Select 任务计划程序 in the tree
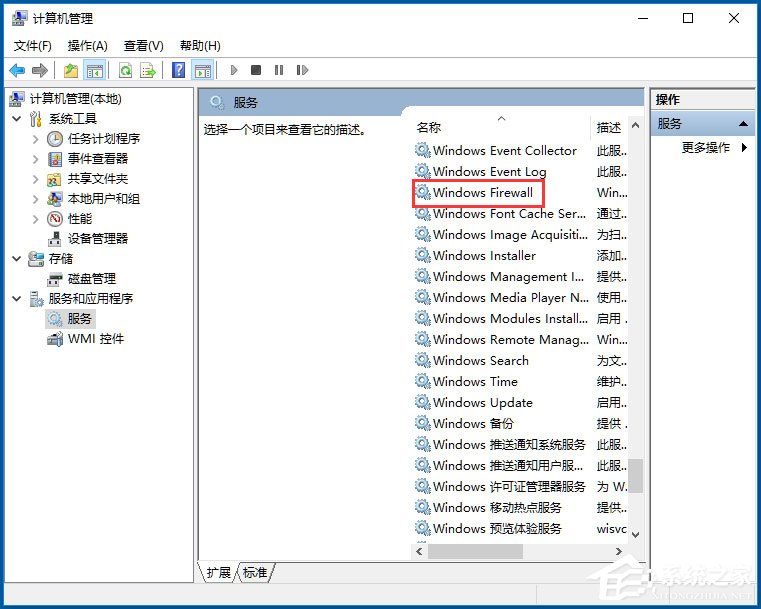761x609 pixels. tap(104, 139)
